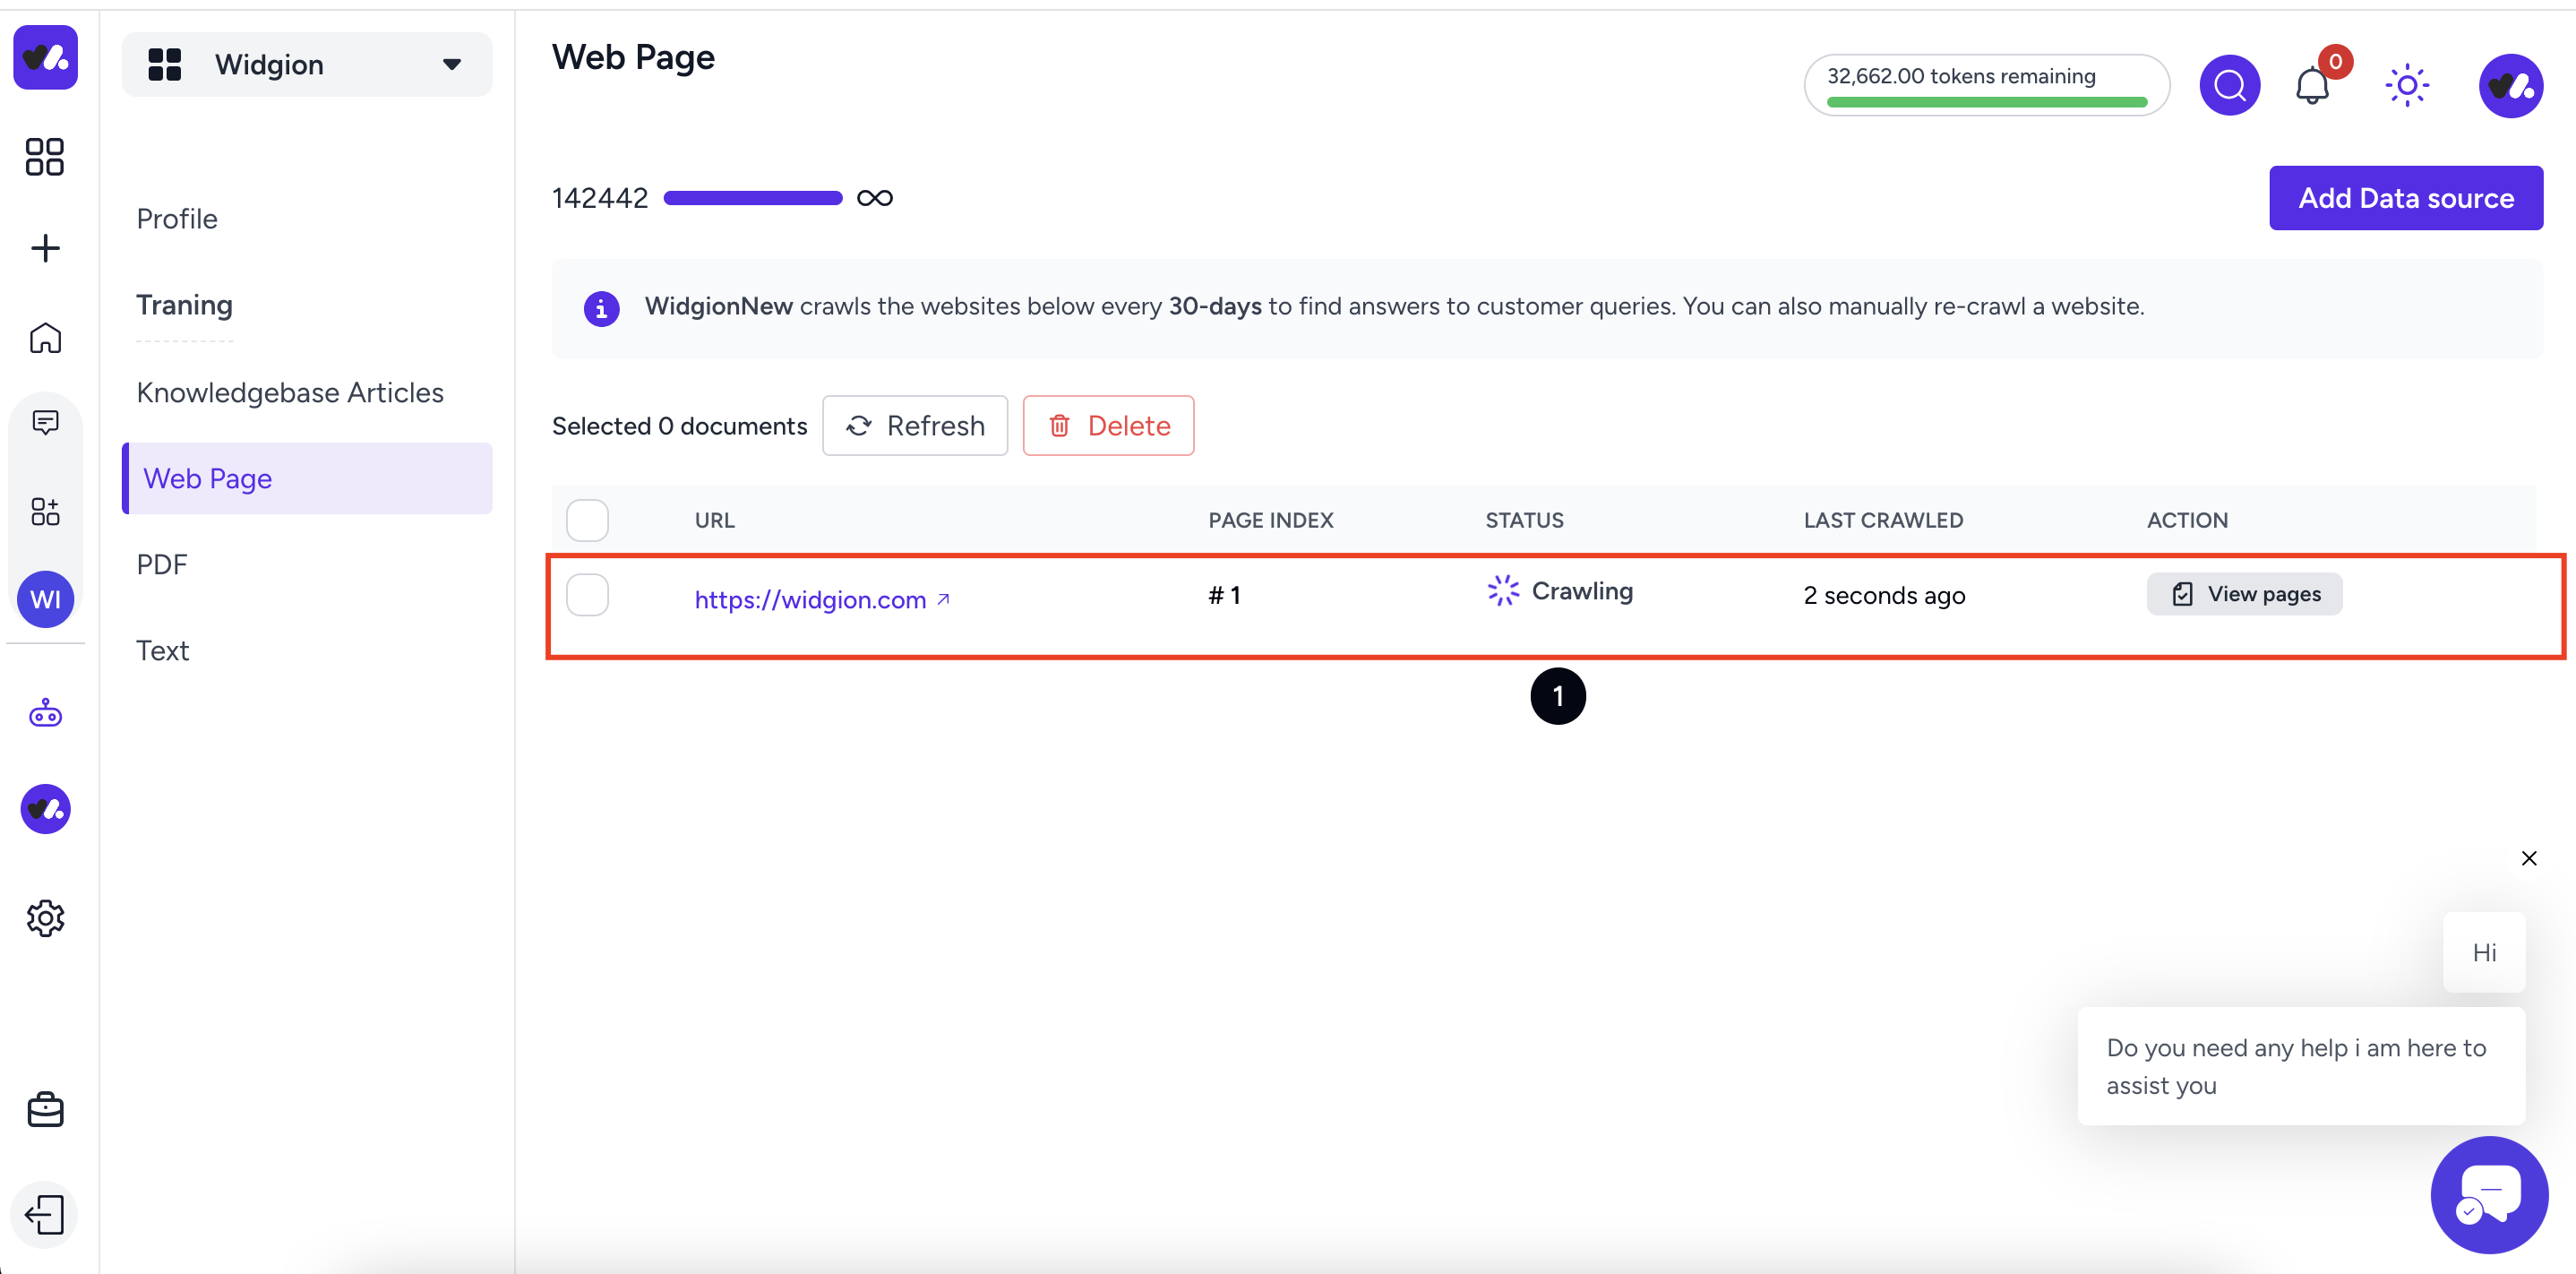Click the add-widget grid plus icon
Screen dimensions: 2576x1274
(45, 511)
